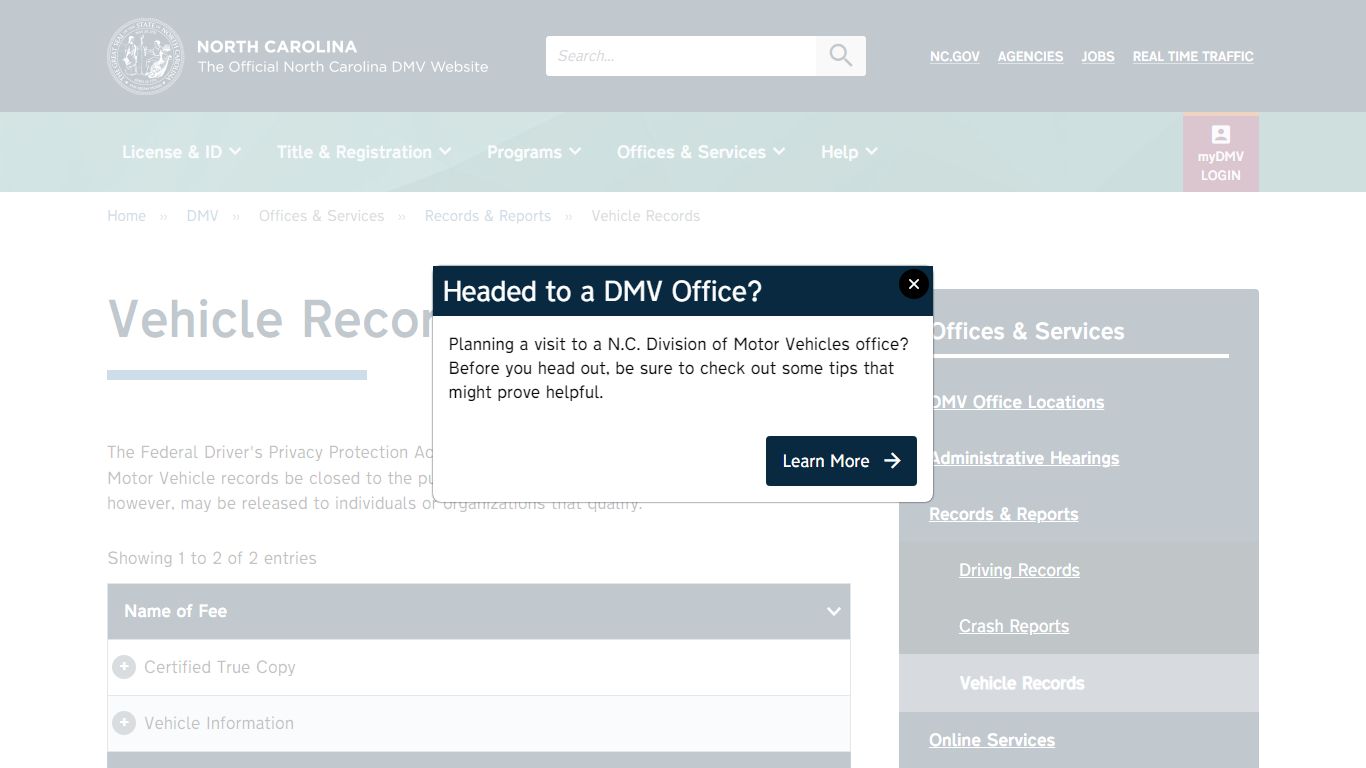1366x768 pixels.
Task: Open the NC.GOV link
Action: point(955,57)
